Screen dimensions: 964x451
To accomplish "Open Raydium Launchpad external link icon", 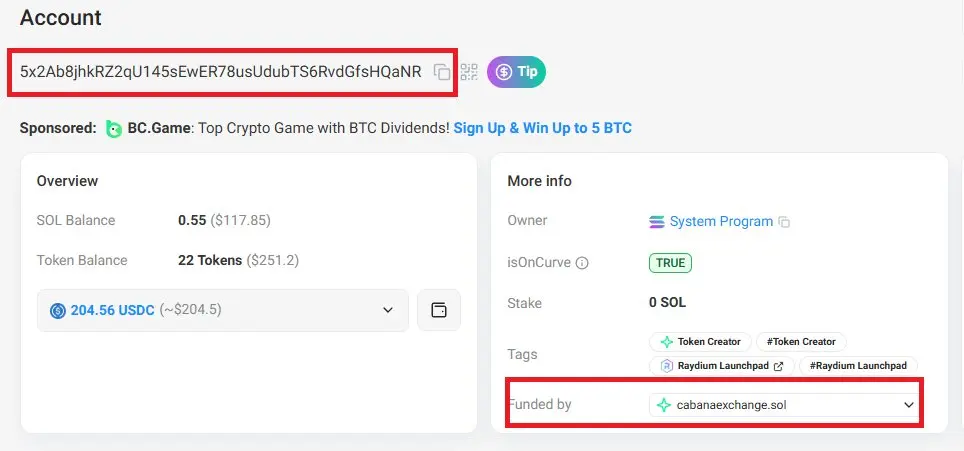I will coord(778,366).
